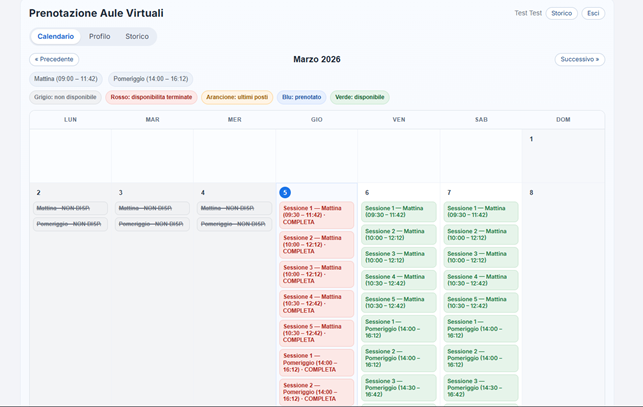643x407 pixels.
Task: Click the Storico button in header
Action: [x=561, y=14]
